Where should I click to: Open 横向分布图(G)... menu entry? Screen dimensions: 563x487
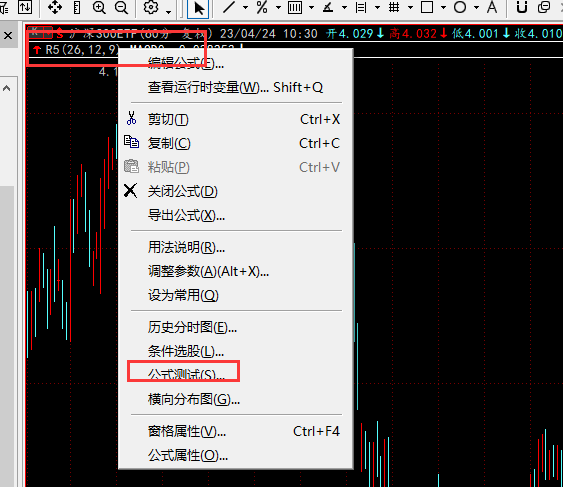coord(236,399)
